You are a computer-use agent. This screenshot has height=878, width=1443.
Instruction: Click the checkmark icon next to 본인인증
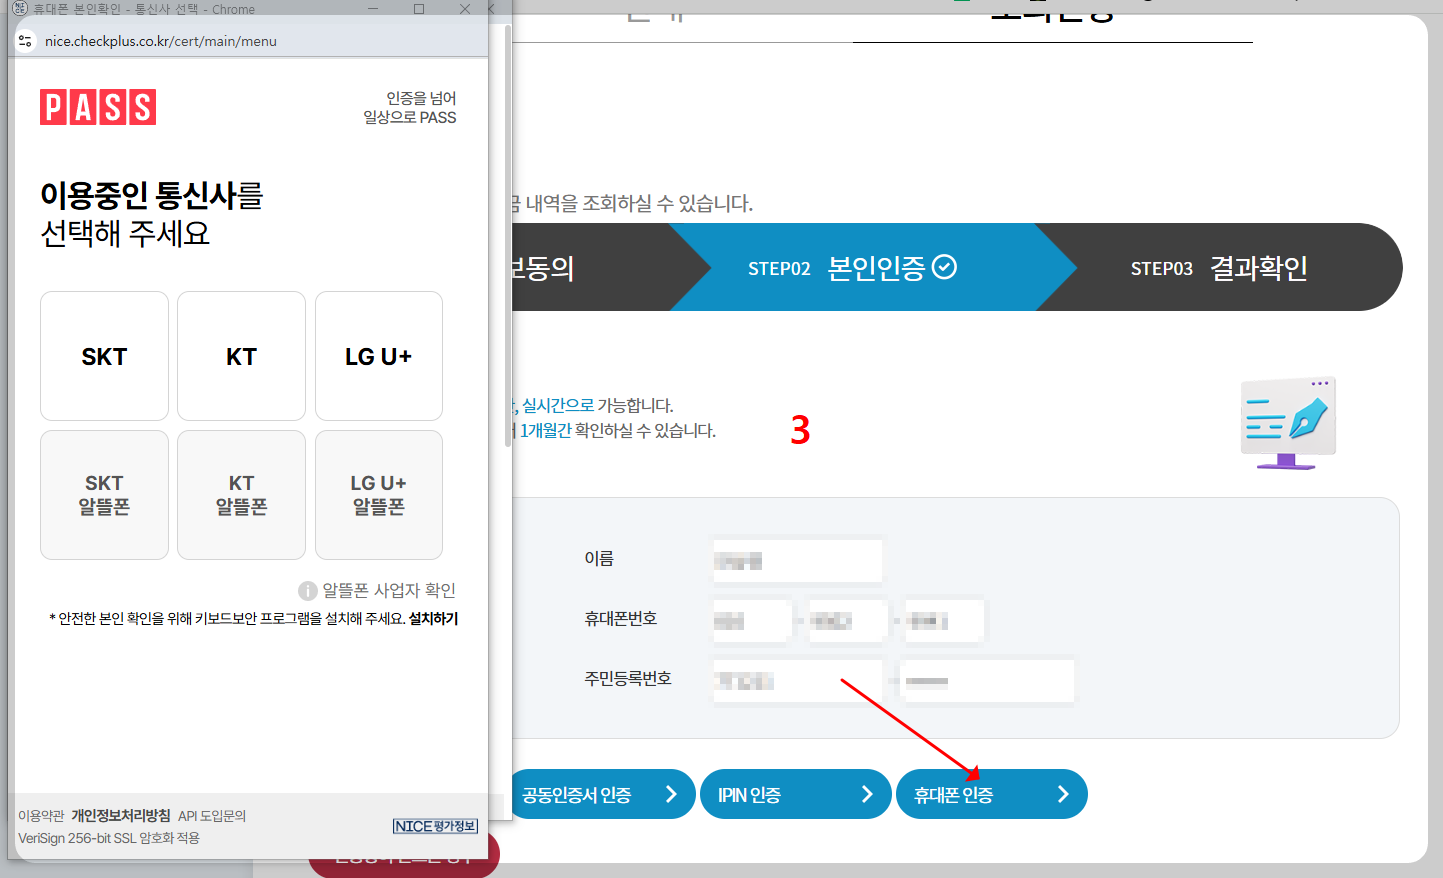click(944, 267)
